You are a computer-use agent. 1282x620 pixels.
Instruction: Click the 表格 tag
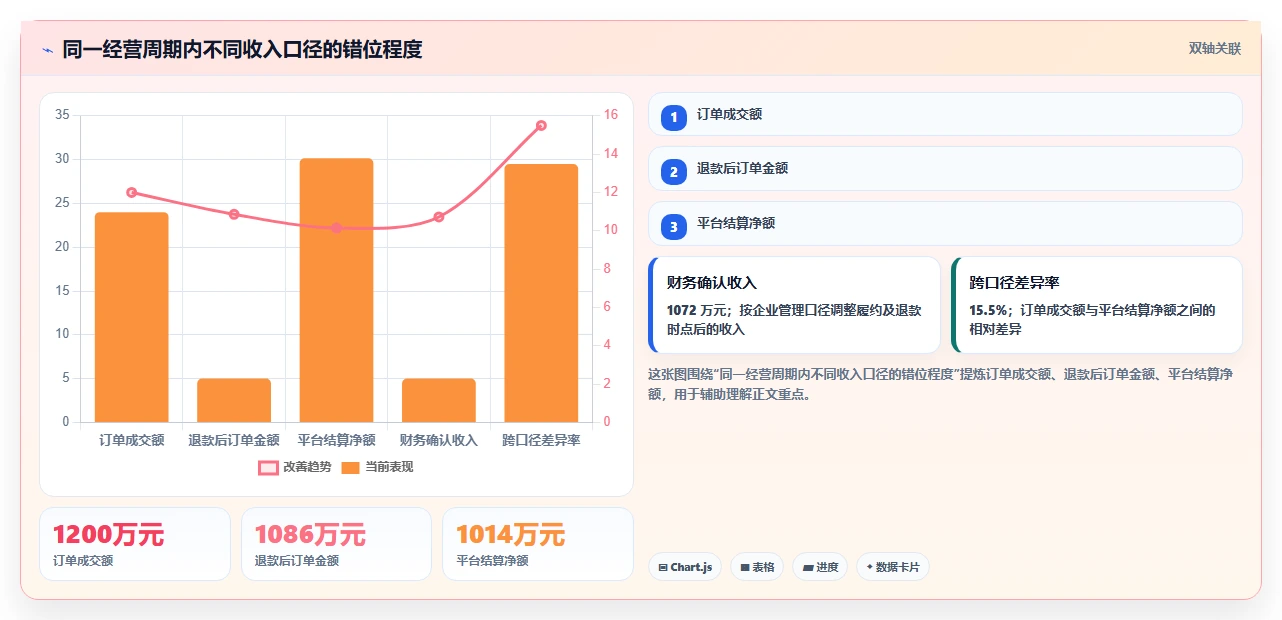coord(757,567)
